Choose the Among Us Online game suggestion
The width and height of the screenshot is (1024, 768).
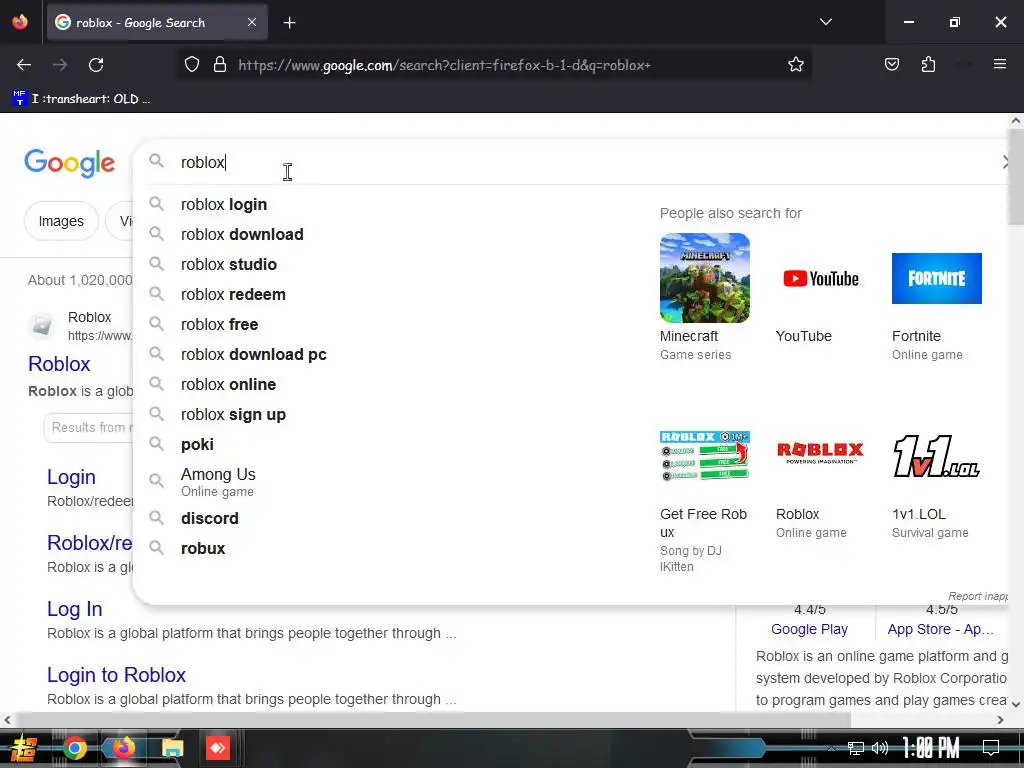[217, 482]
